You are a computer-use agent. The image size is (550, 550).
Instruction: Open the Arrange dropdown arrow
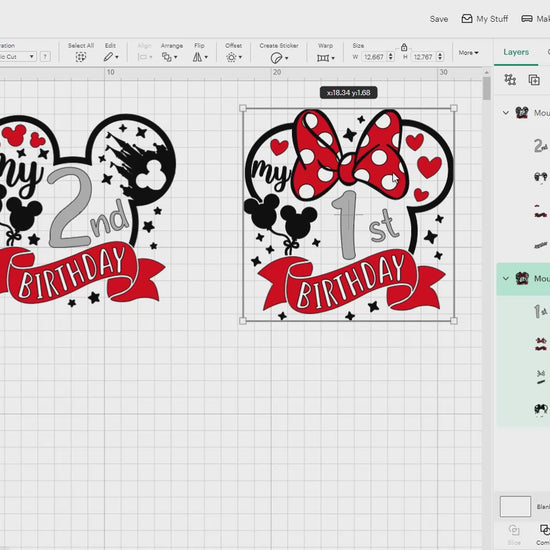click(175, 57)
